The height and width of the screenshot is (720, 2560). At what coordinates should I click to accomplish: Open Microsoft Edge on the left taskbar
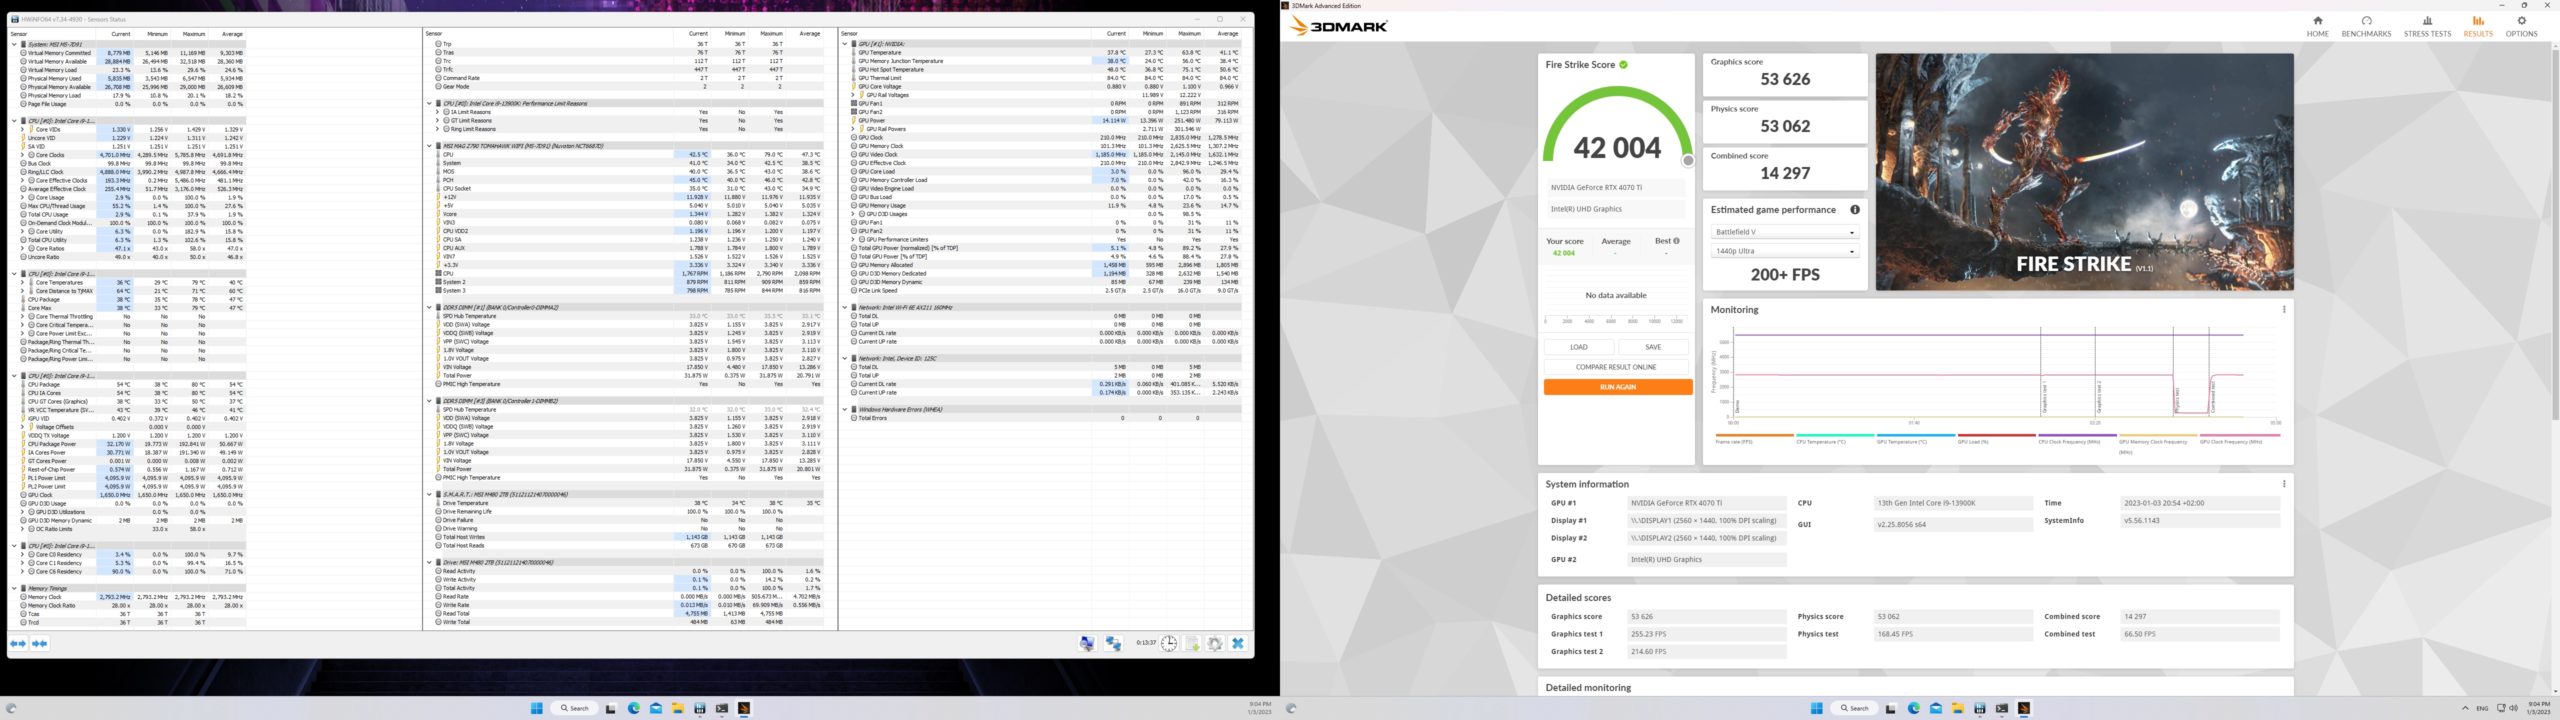(x=634, y=708)
